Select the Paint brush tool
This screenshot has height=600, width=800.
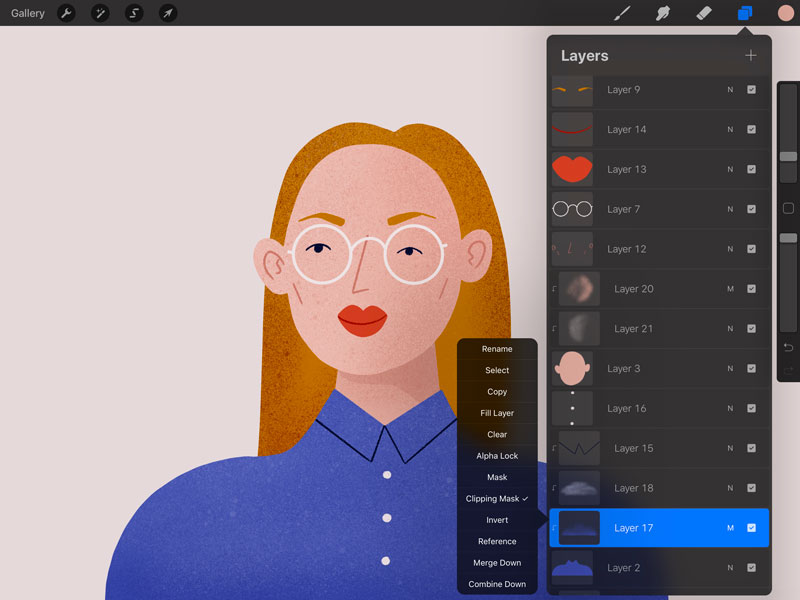click(622, 13)
